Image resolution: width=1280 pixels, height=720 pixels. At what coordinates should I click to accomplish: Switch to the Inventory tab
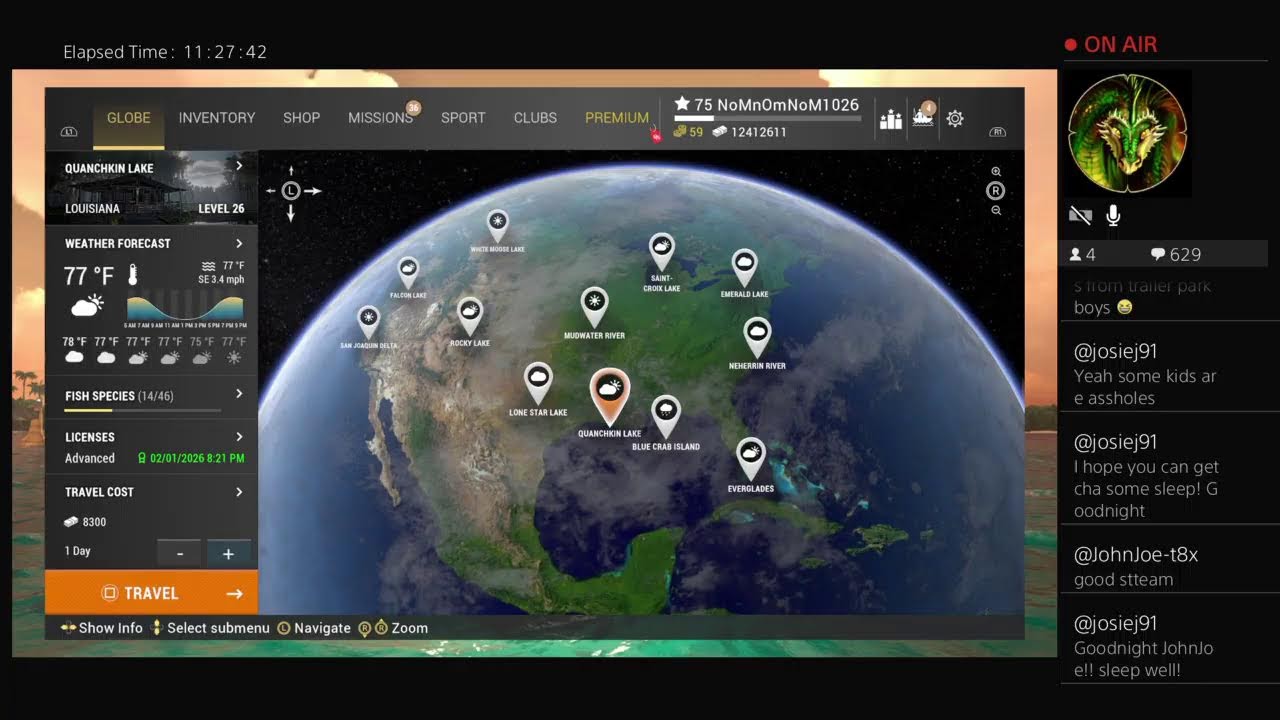coord(217,117)
